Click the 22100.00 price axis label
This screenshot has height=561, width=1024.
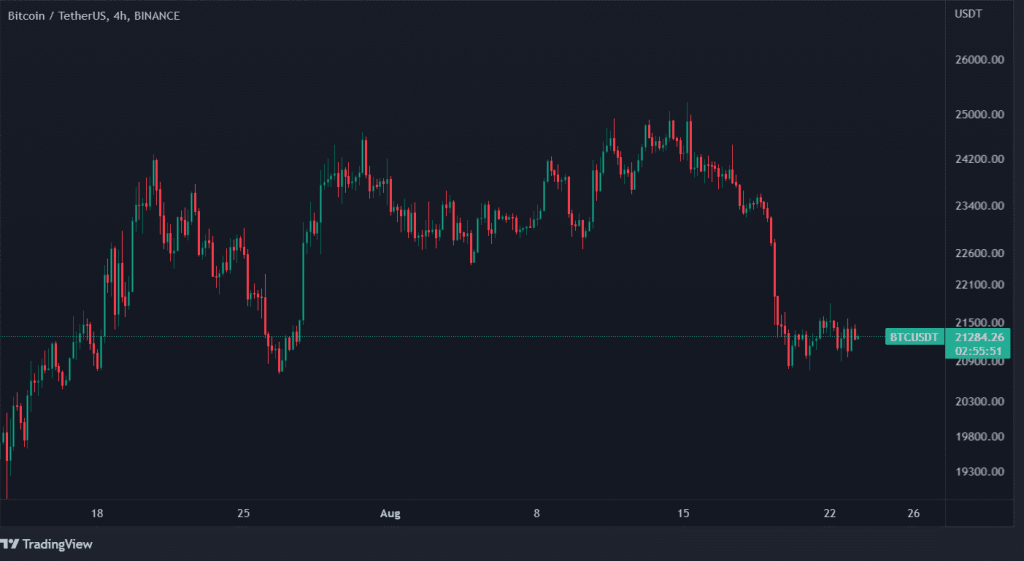[979, 284]
